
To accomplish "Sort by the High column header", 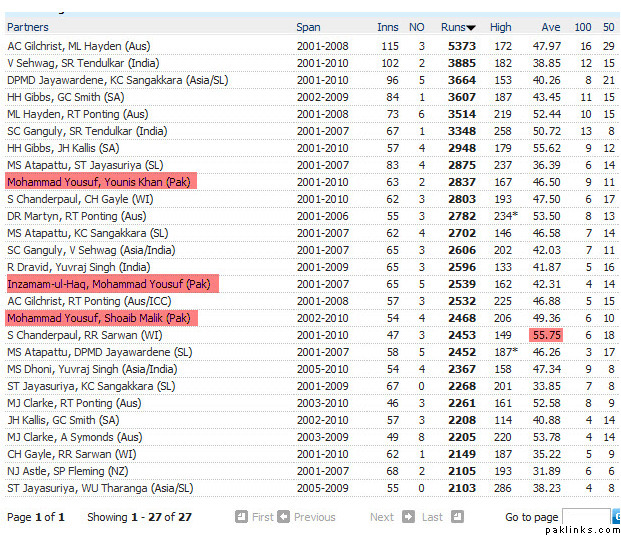I will coord(500,27).
